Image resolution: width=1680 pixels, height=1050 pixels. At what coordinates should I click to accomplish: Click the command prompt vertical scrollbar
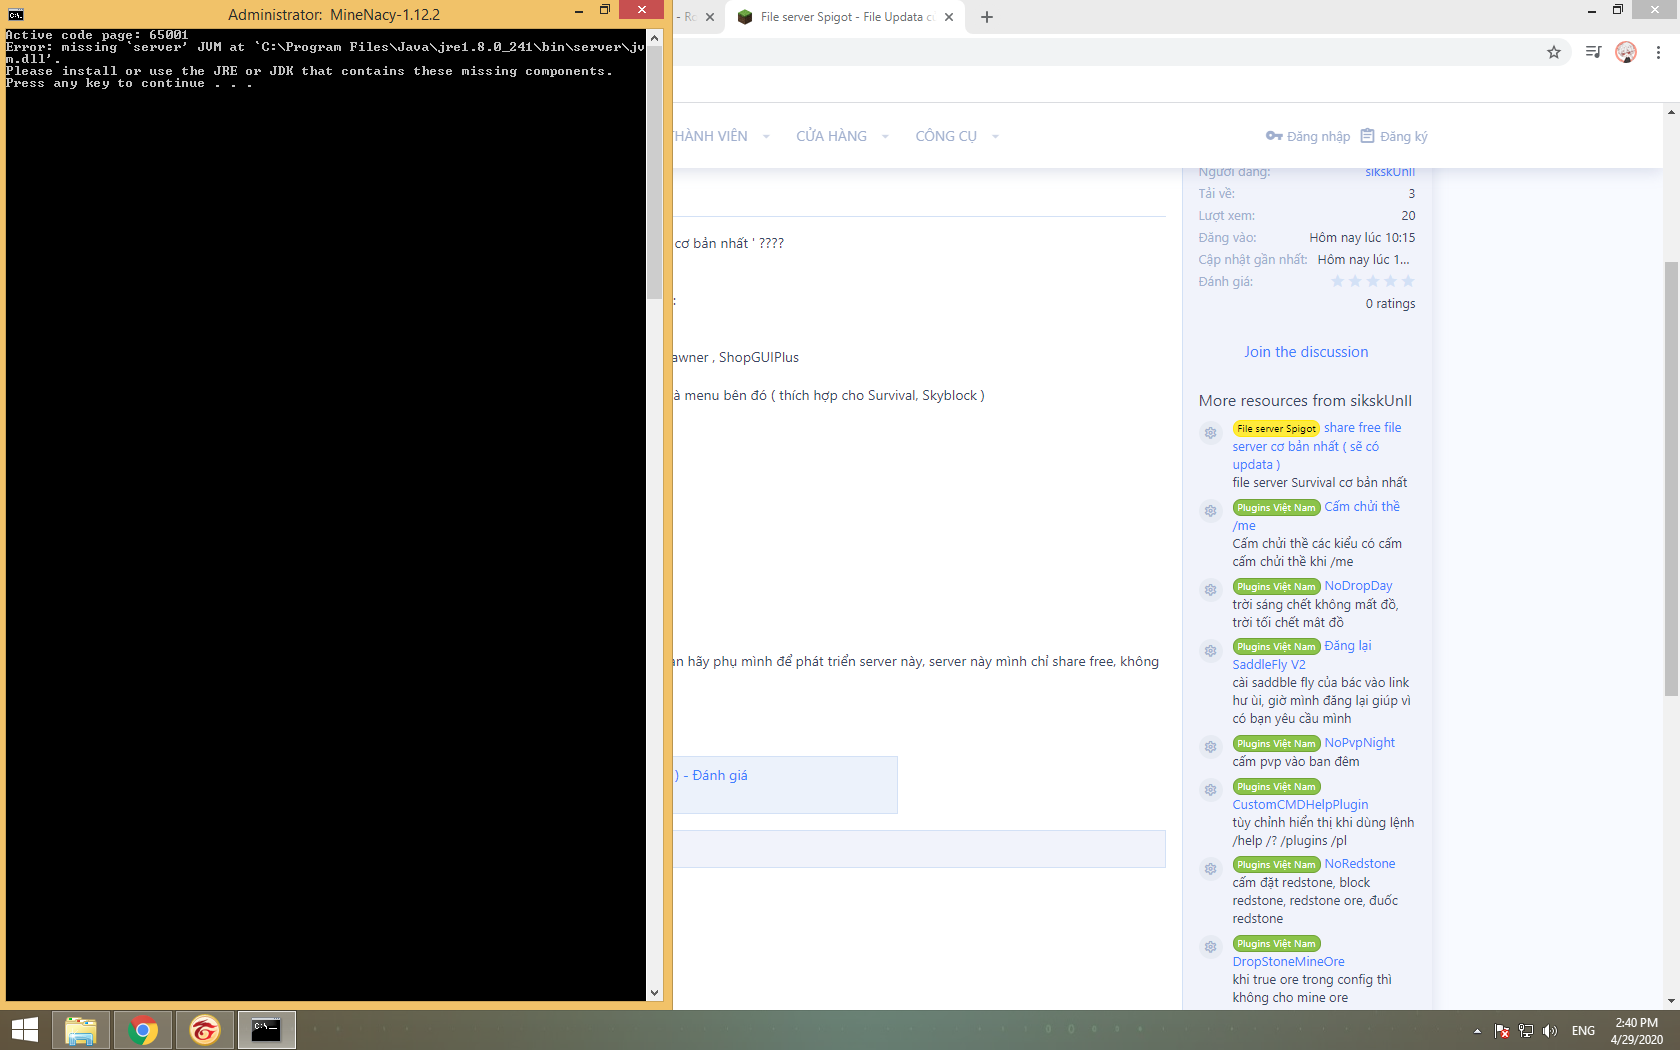point(654,500)
